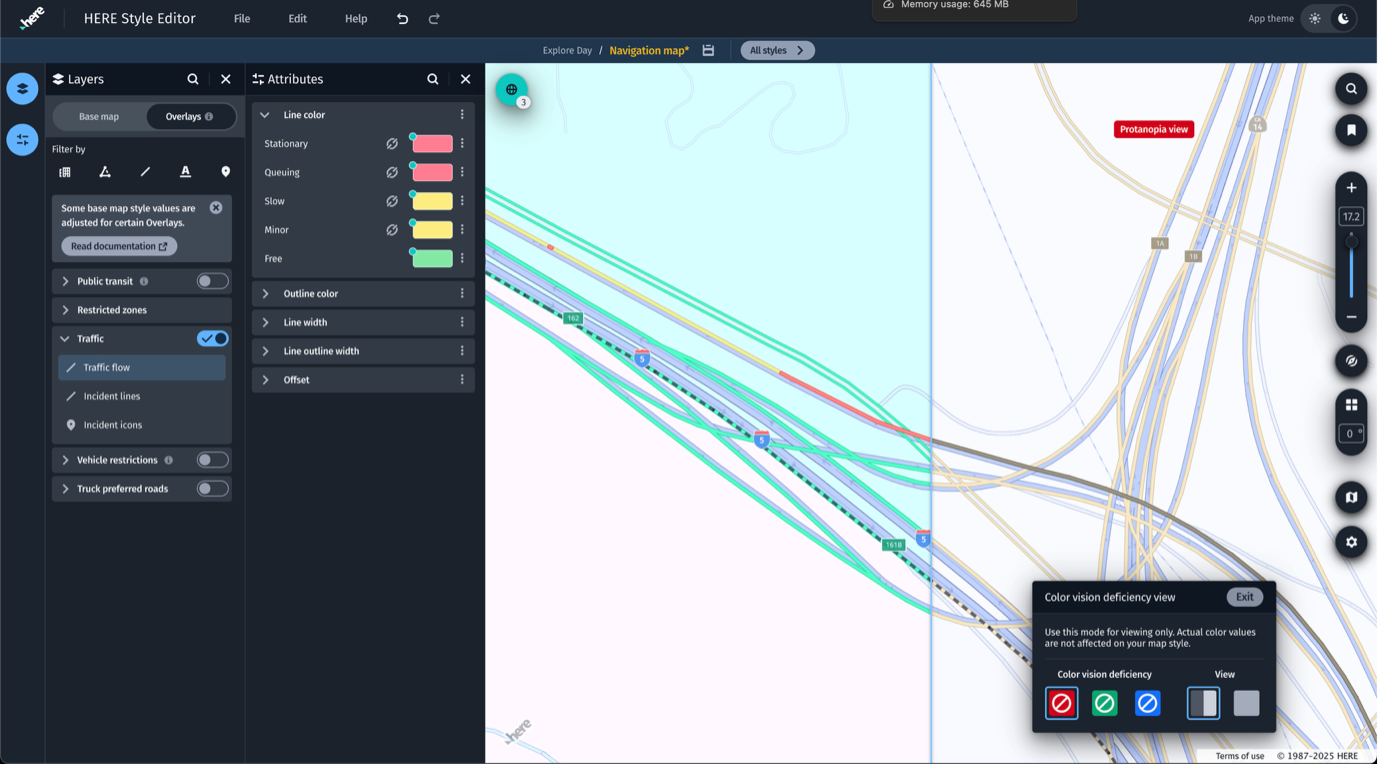Close the Attributes panel
This screenshot has width=1381, height=766.
467,80
